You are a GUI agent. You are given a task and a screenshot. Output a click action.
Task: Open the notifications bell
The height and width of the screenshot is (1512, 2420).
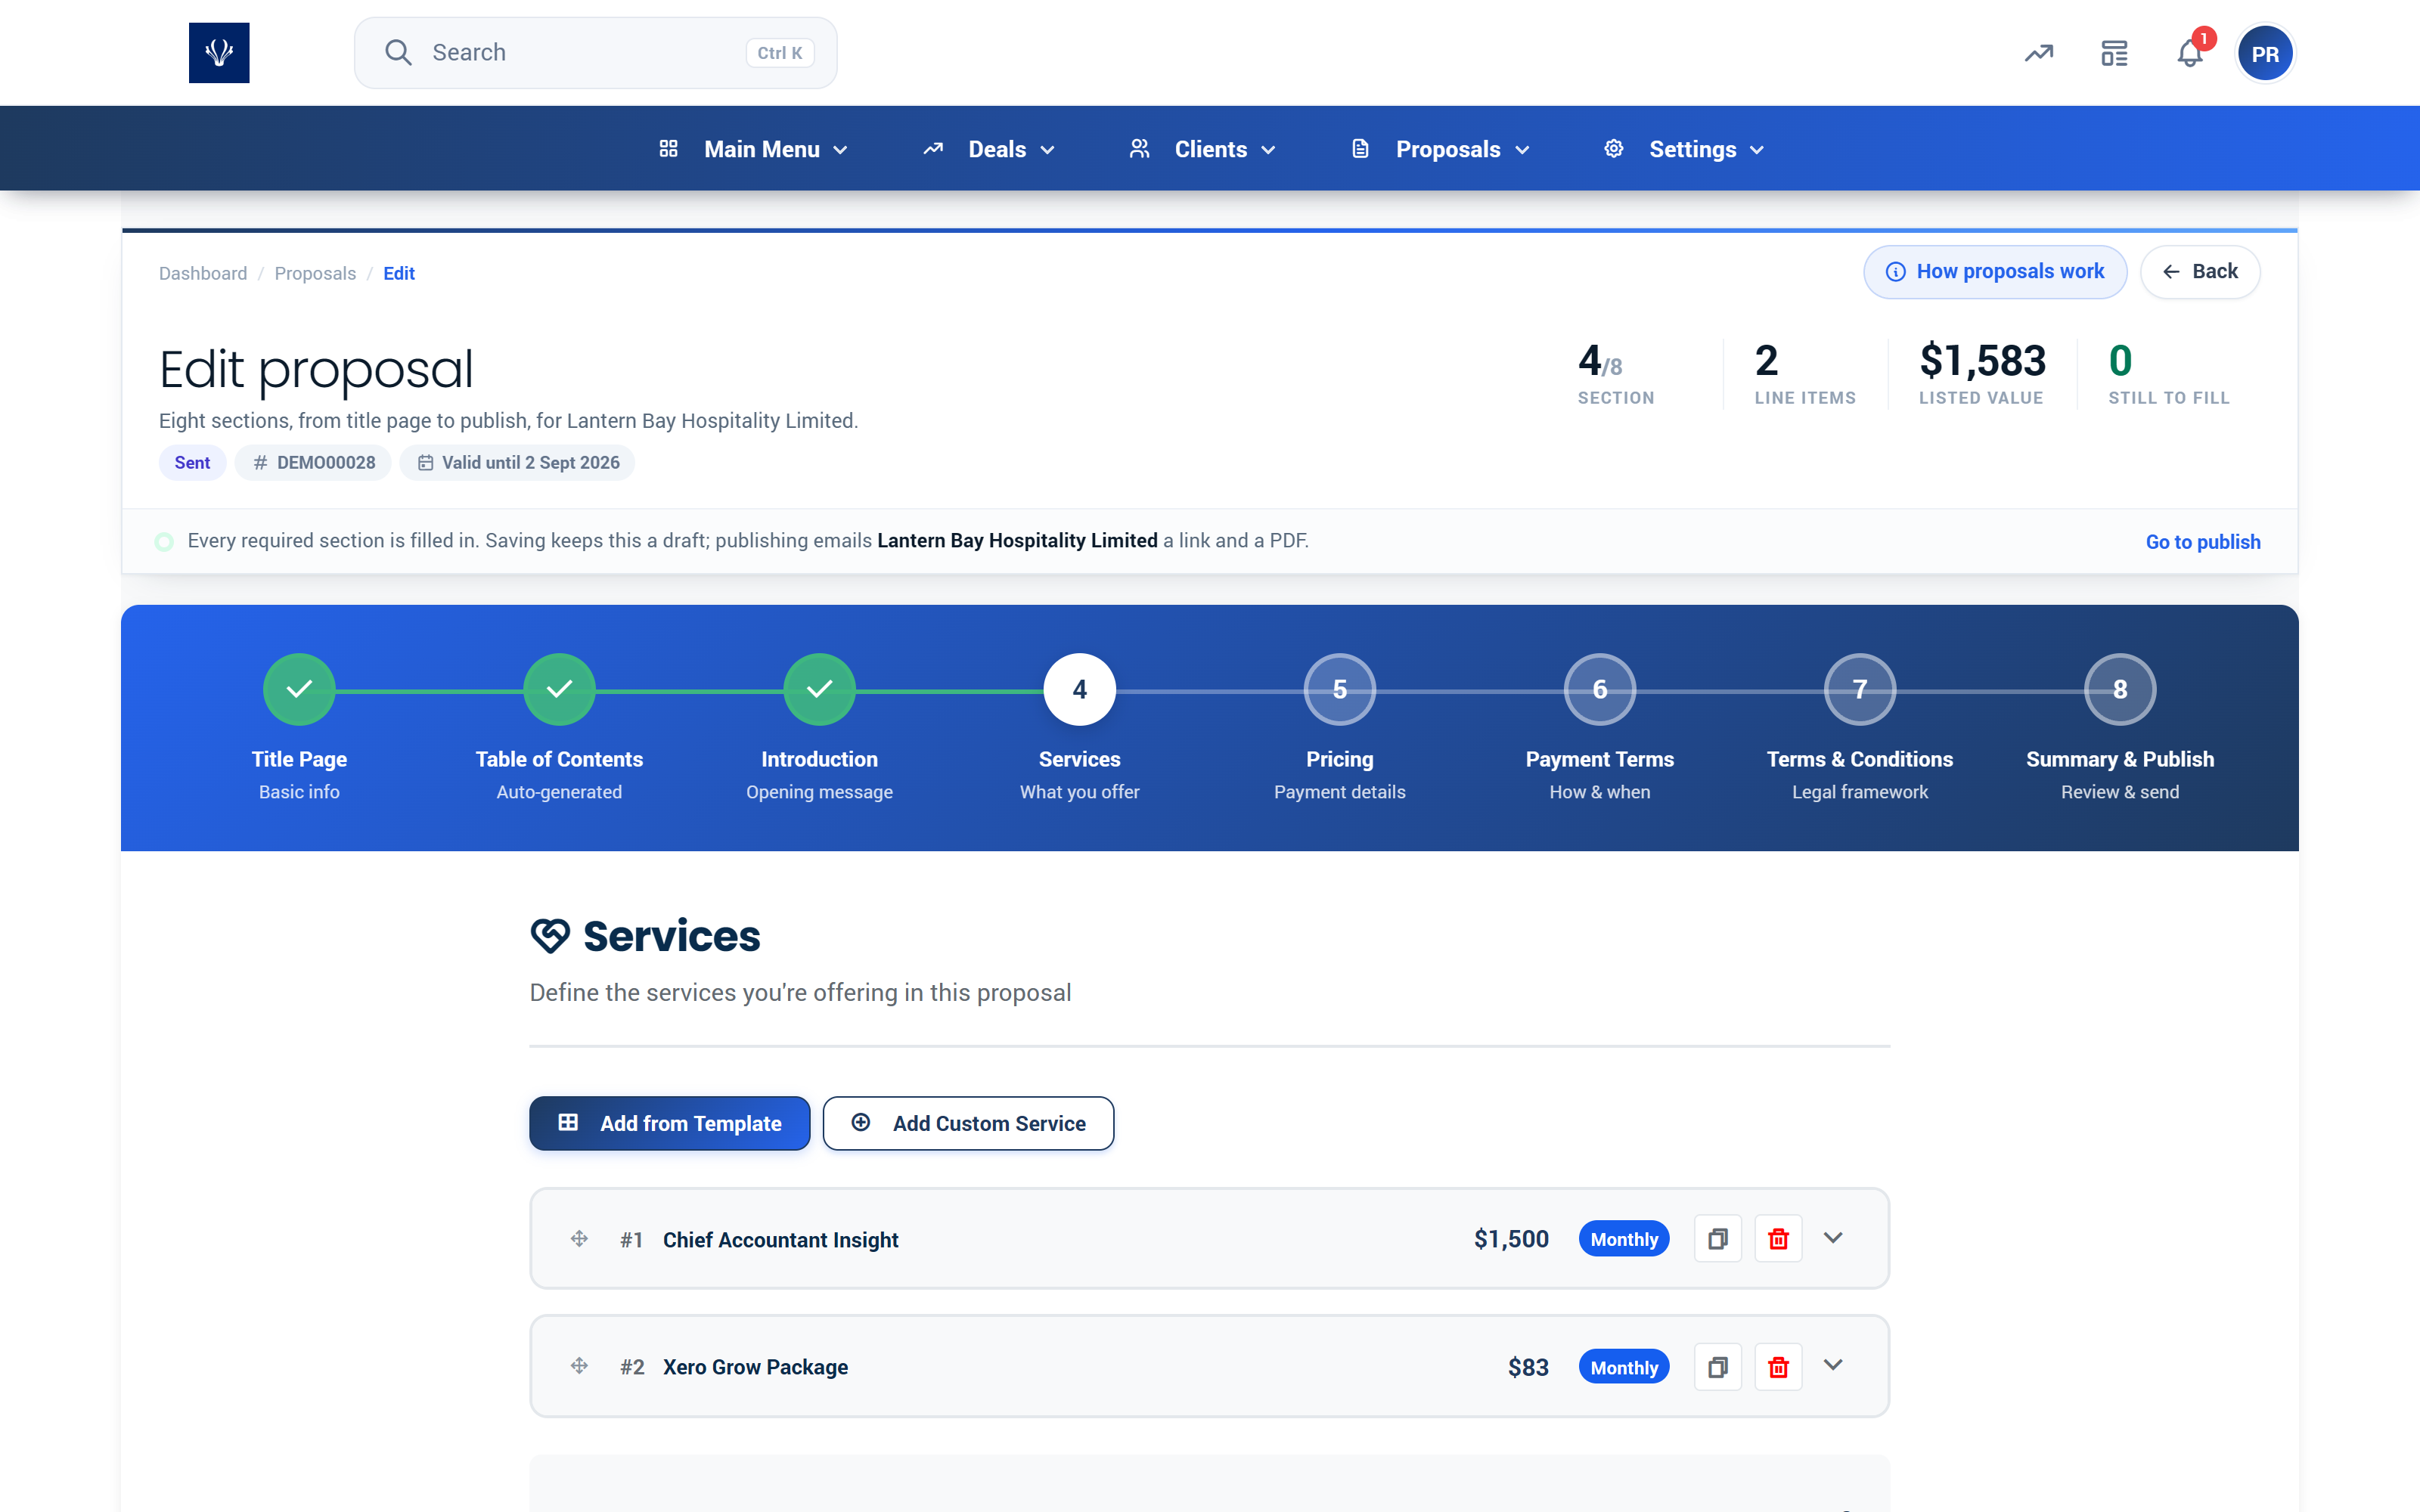click(x=2190, y=53)
